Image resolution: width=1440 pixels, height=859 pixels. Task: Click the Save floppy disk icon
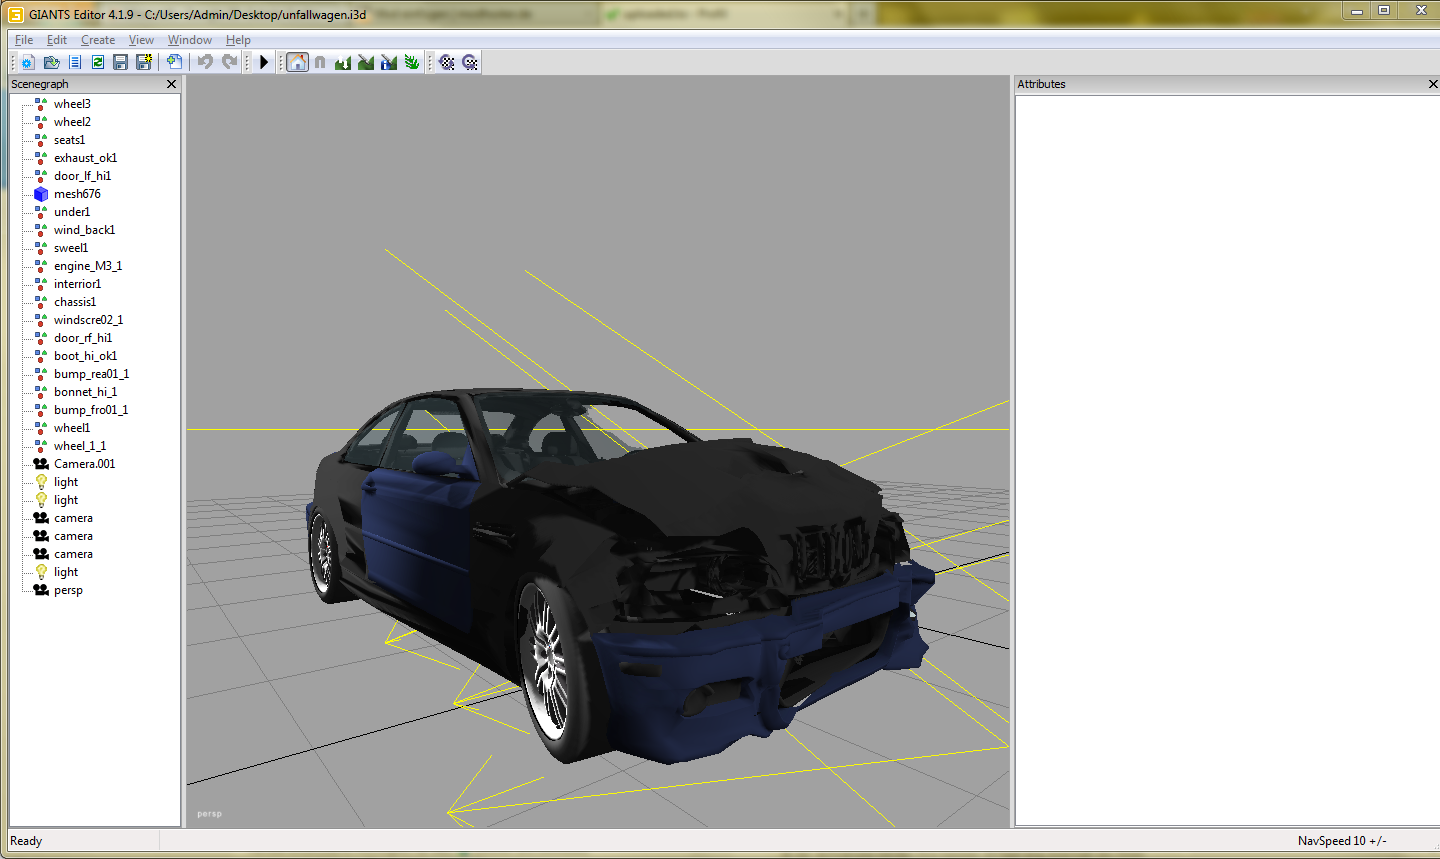point(121,62)
